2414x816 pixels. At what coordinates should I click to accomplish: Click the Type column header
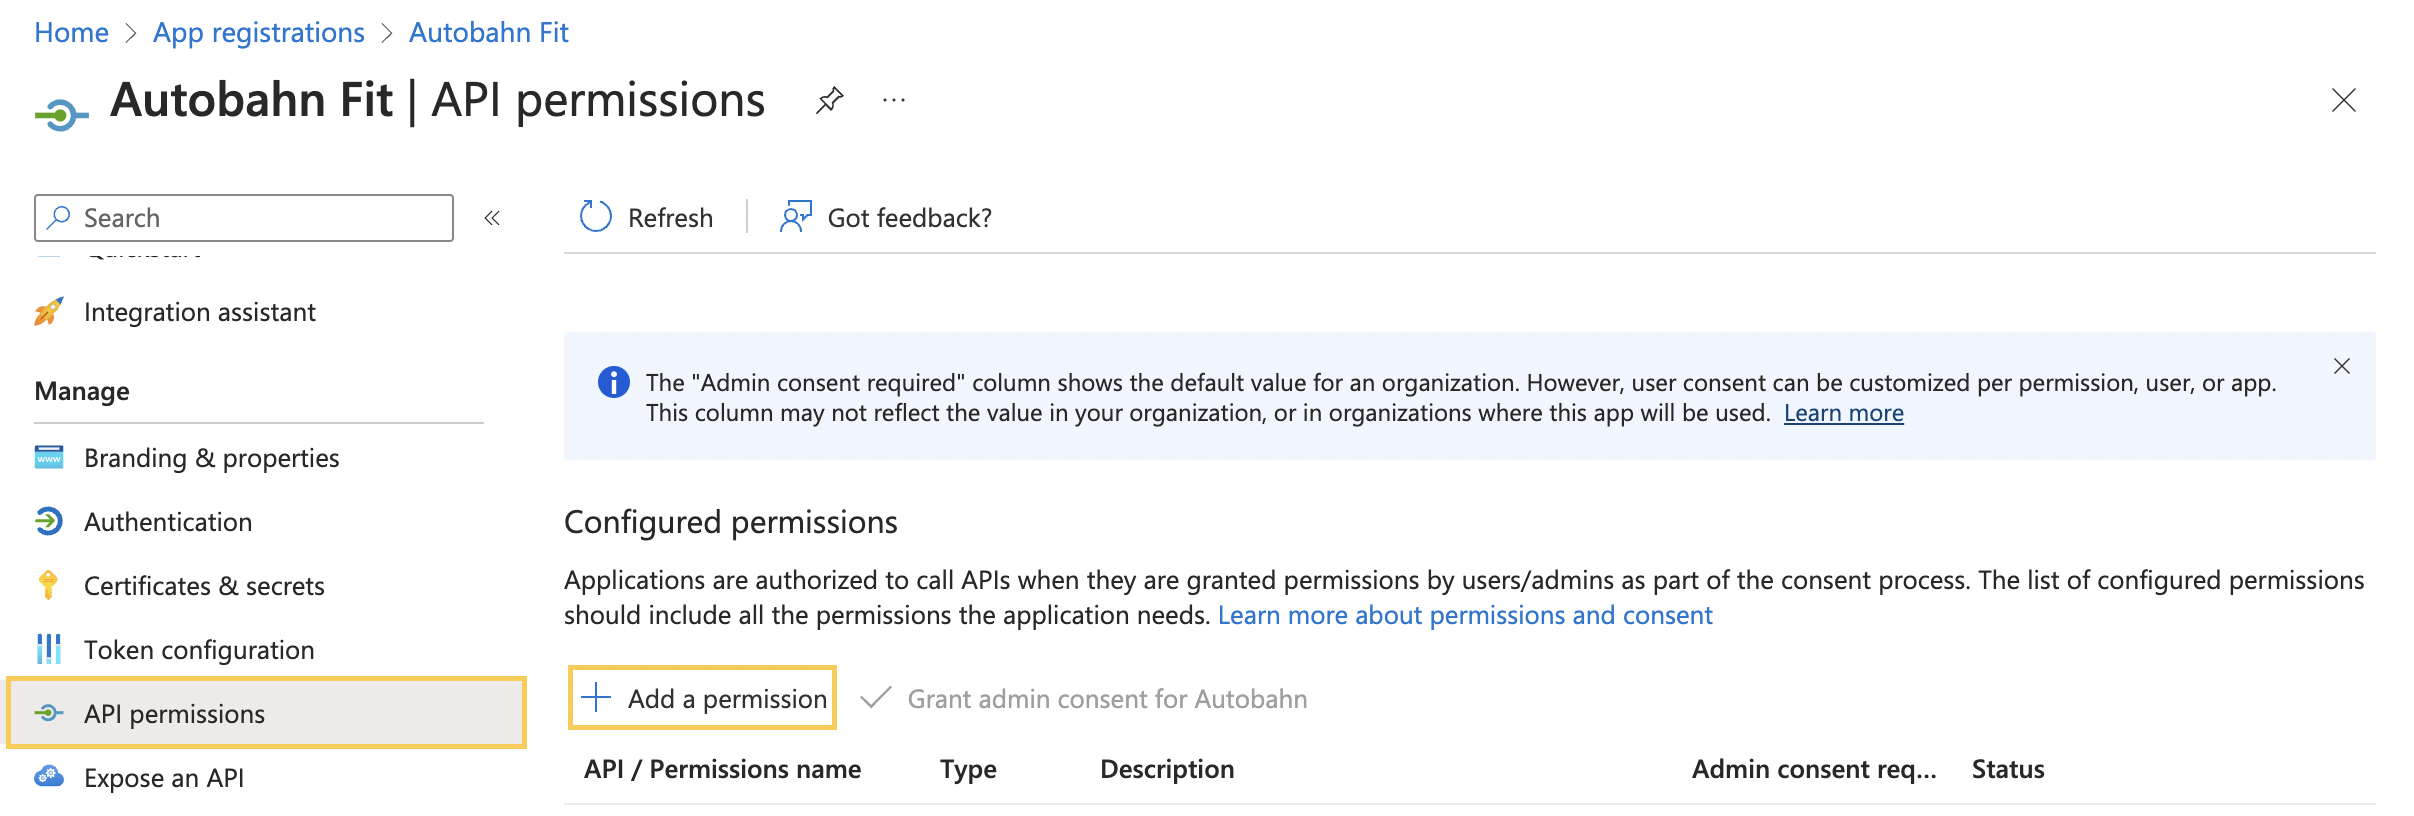point(968,768)
